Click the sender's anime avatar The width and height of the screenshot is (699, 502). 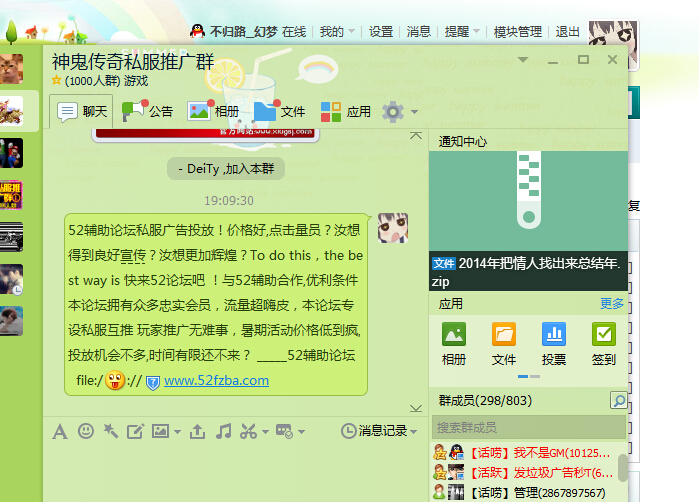click(x=393, y=228)
